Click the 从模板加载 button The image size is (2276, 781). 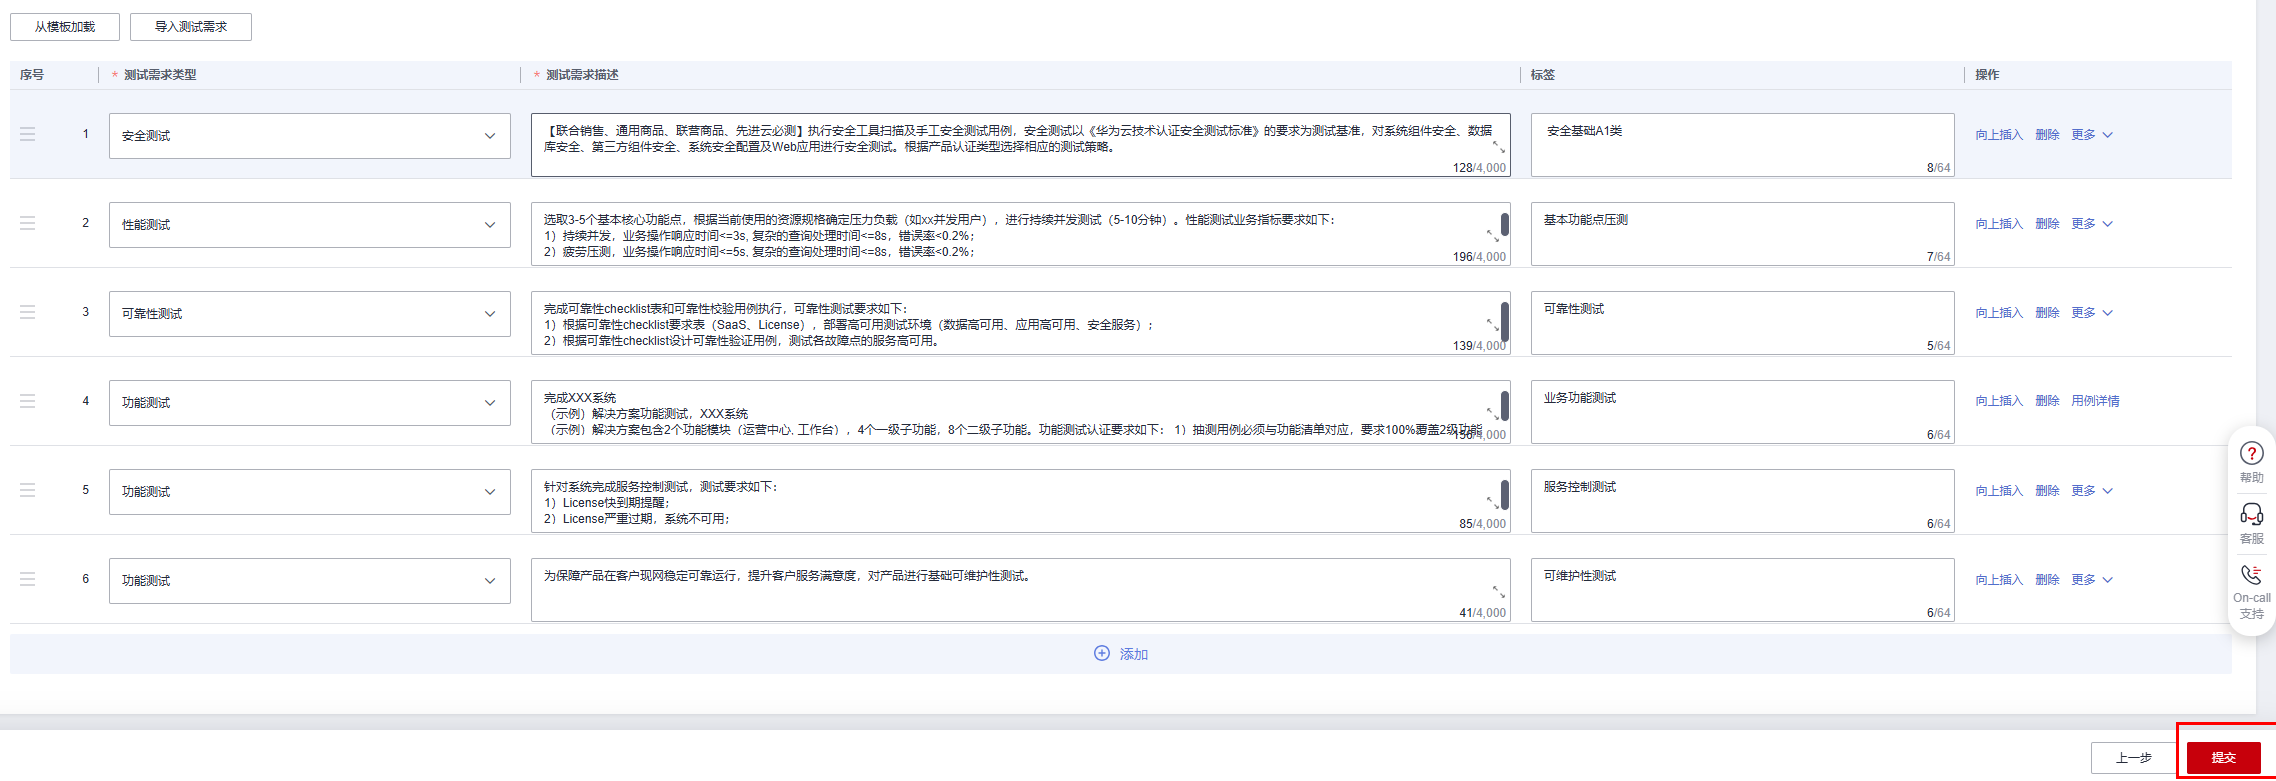click(65, 27)
